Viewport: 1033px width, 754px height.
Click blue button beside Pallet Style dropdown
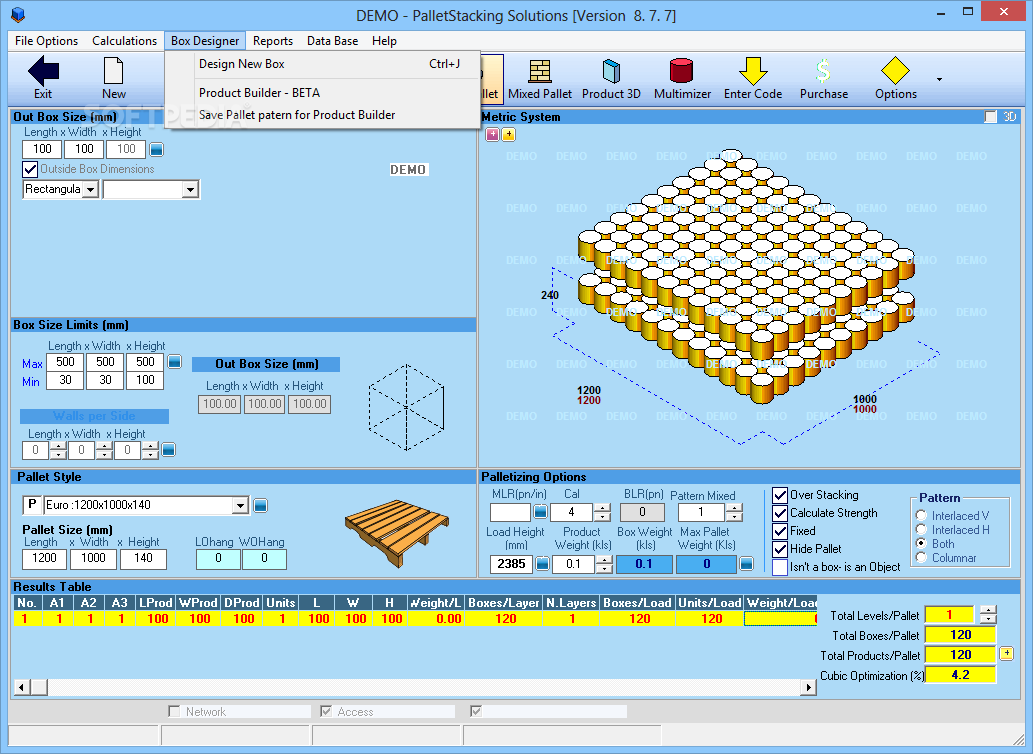[260, 505]
